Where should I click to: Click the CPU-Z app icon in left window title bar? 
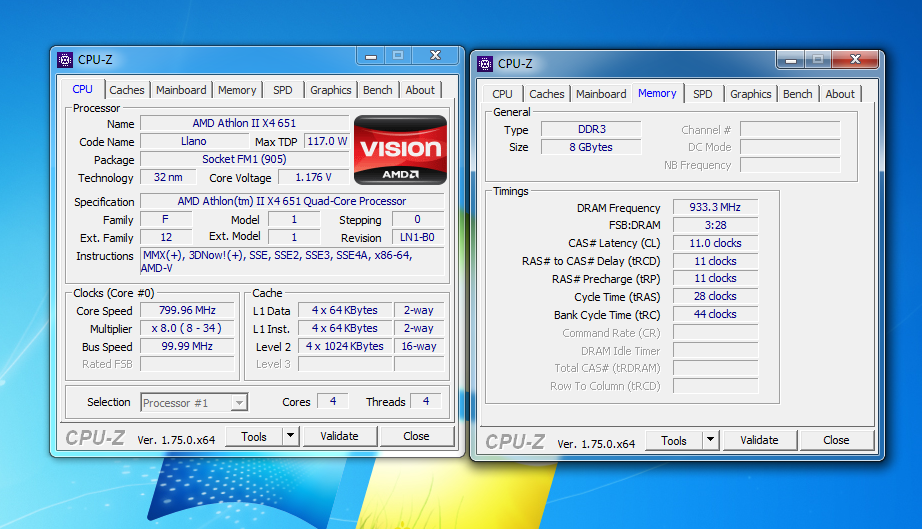tap(65, 60)
